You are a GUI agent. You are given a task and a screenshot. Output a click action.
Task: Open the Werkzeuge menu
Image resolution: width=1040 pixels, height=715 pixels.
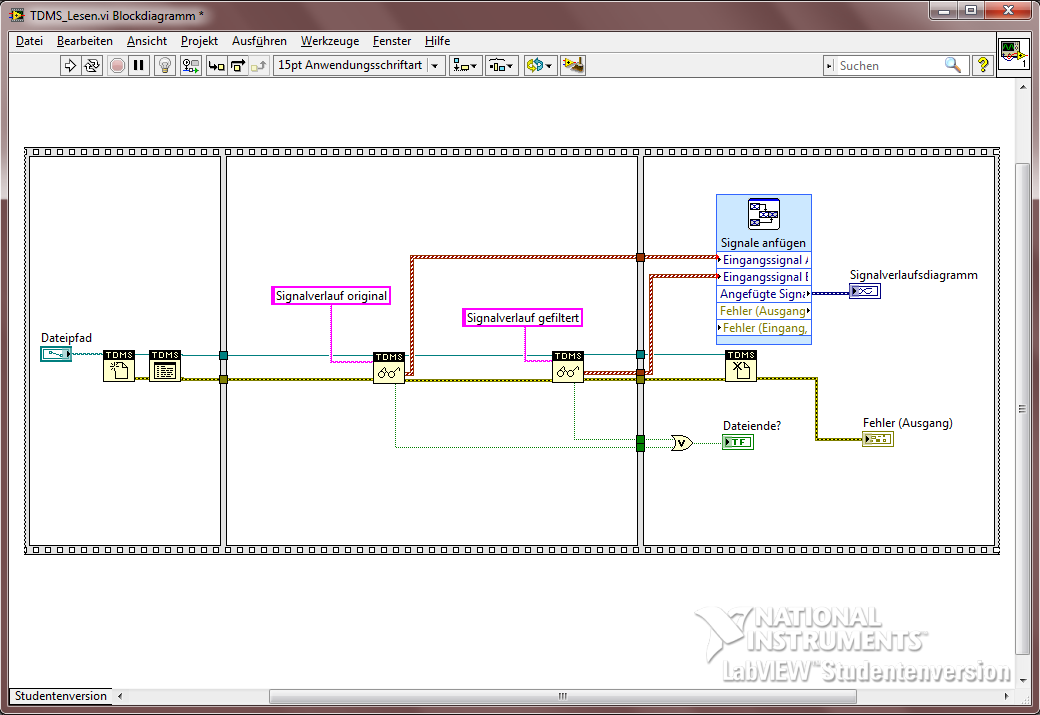[x=330, y=41]
